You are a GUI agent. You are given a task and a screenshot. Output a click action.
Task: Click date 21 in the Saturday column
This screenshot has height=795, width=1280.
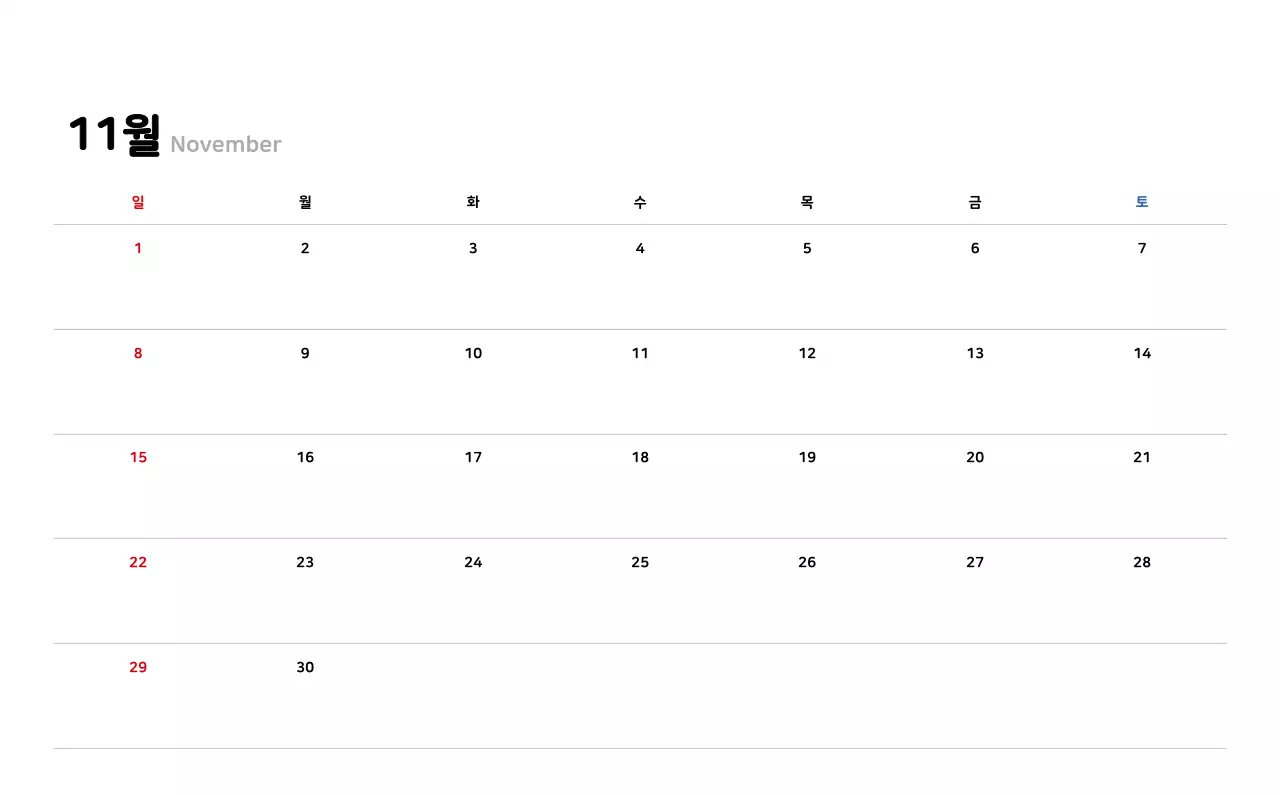pyautogui.click(x=1142, y=458)
